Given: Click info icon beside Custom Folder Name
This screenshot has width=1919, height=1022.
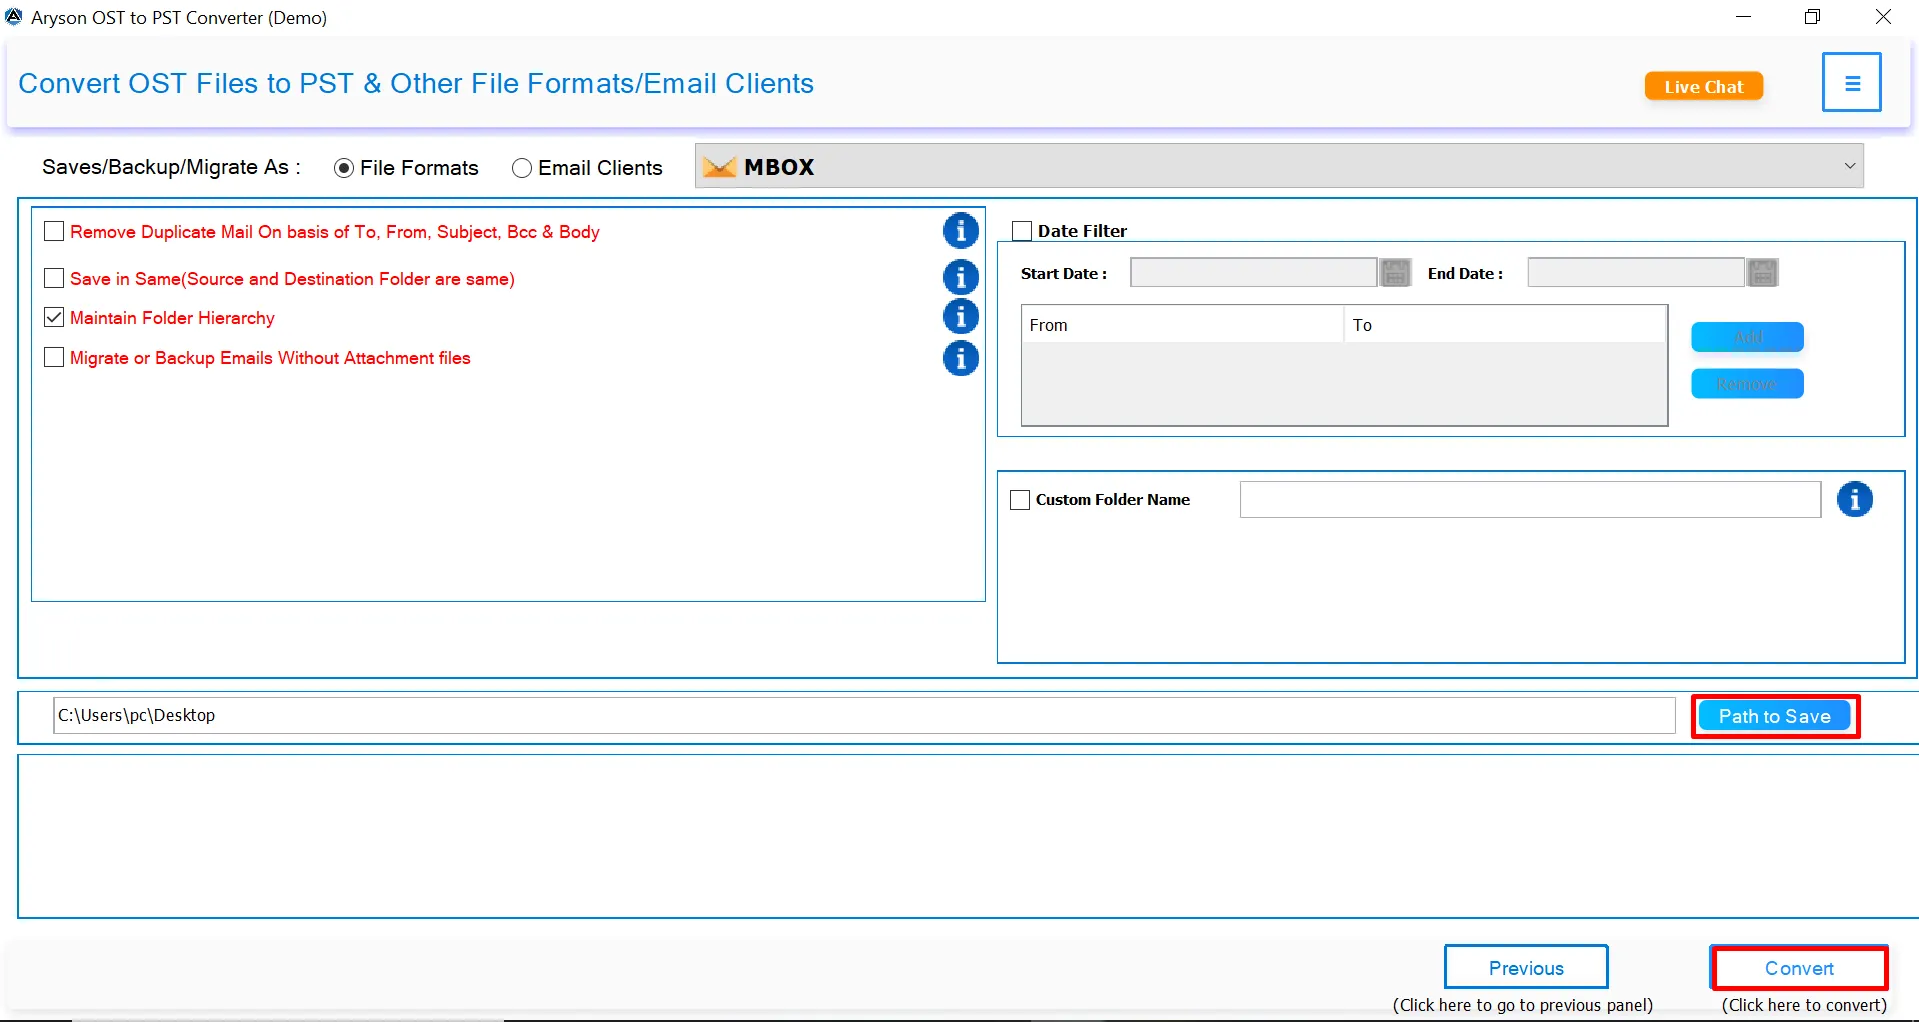Looking at the screenshot, I should pos(1855,499).
